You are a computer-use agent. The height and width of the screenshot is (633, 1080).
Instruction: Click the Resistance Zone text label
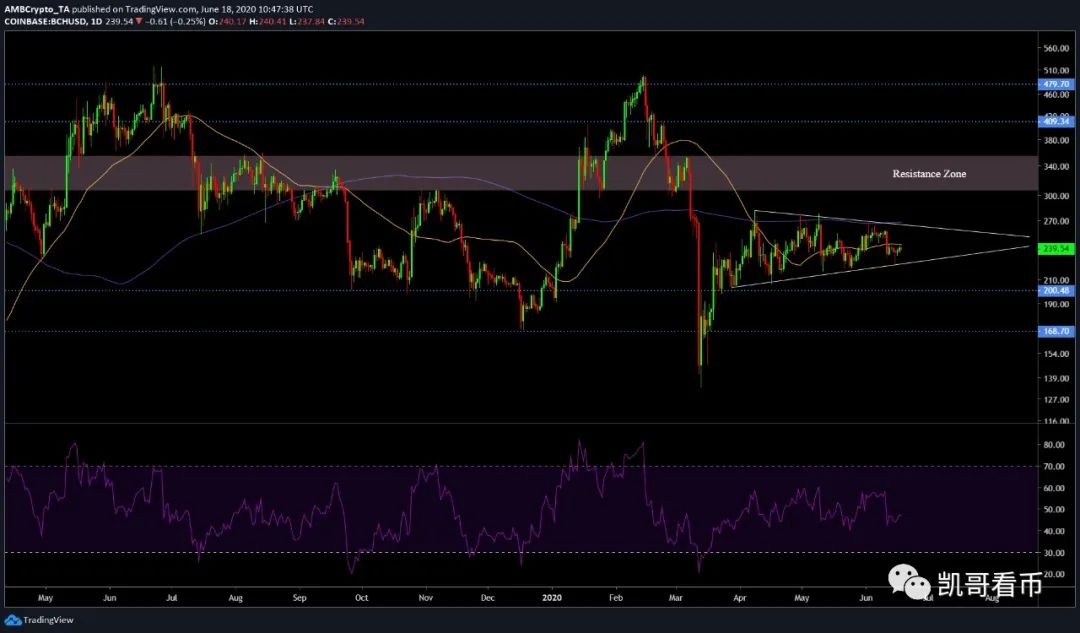[x=929, y=174]
